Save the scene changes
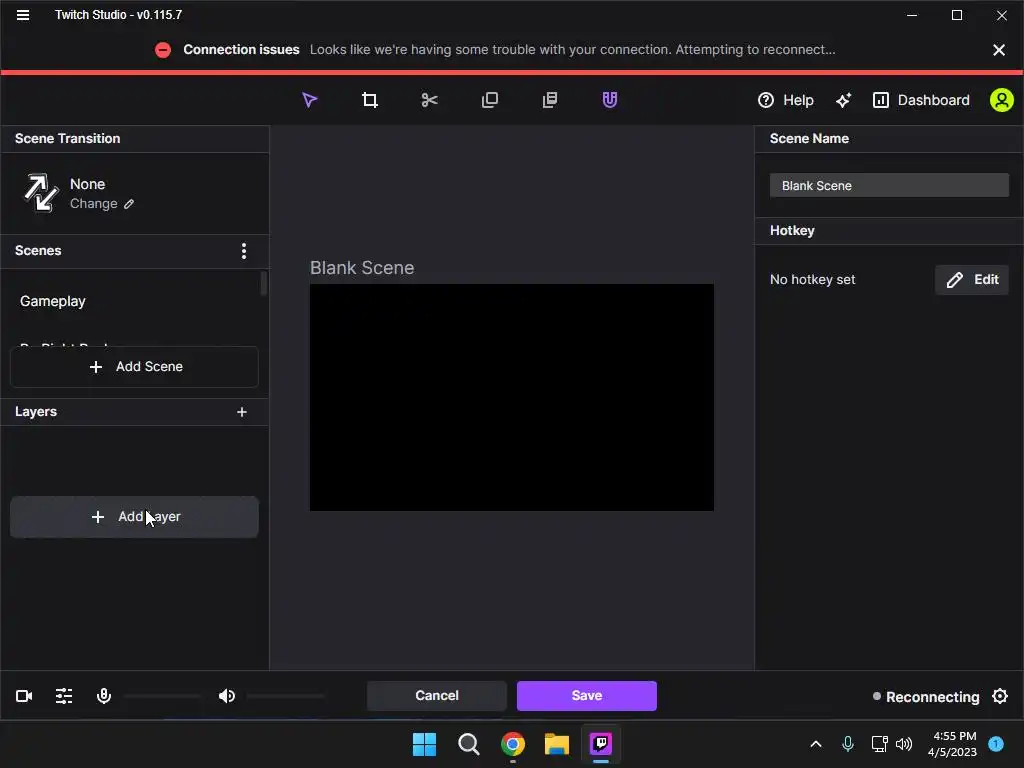The image size is (1024, 768). 586,696
